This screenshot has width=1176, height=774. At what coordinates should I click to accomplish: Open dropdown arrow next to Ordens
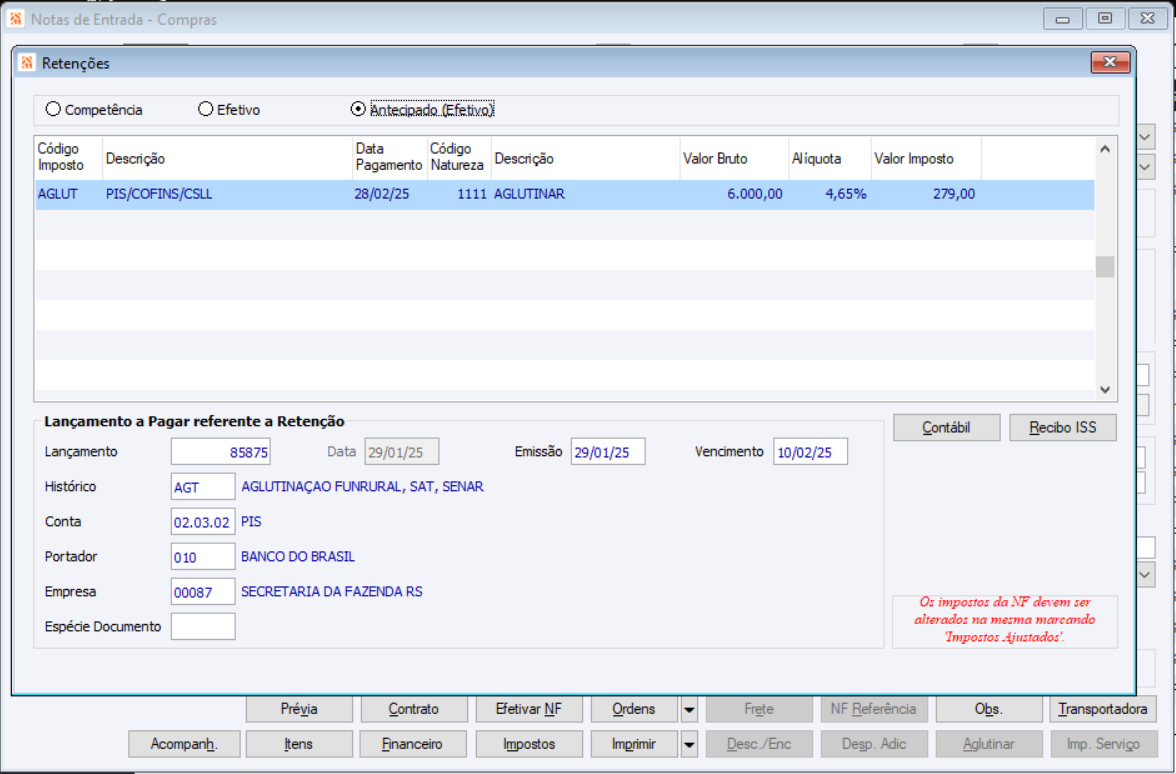[689, 710]
